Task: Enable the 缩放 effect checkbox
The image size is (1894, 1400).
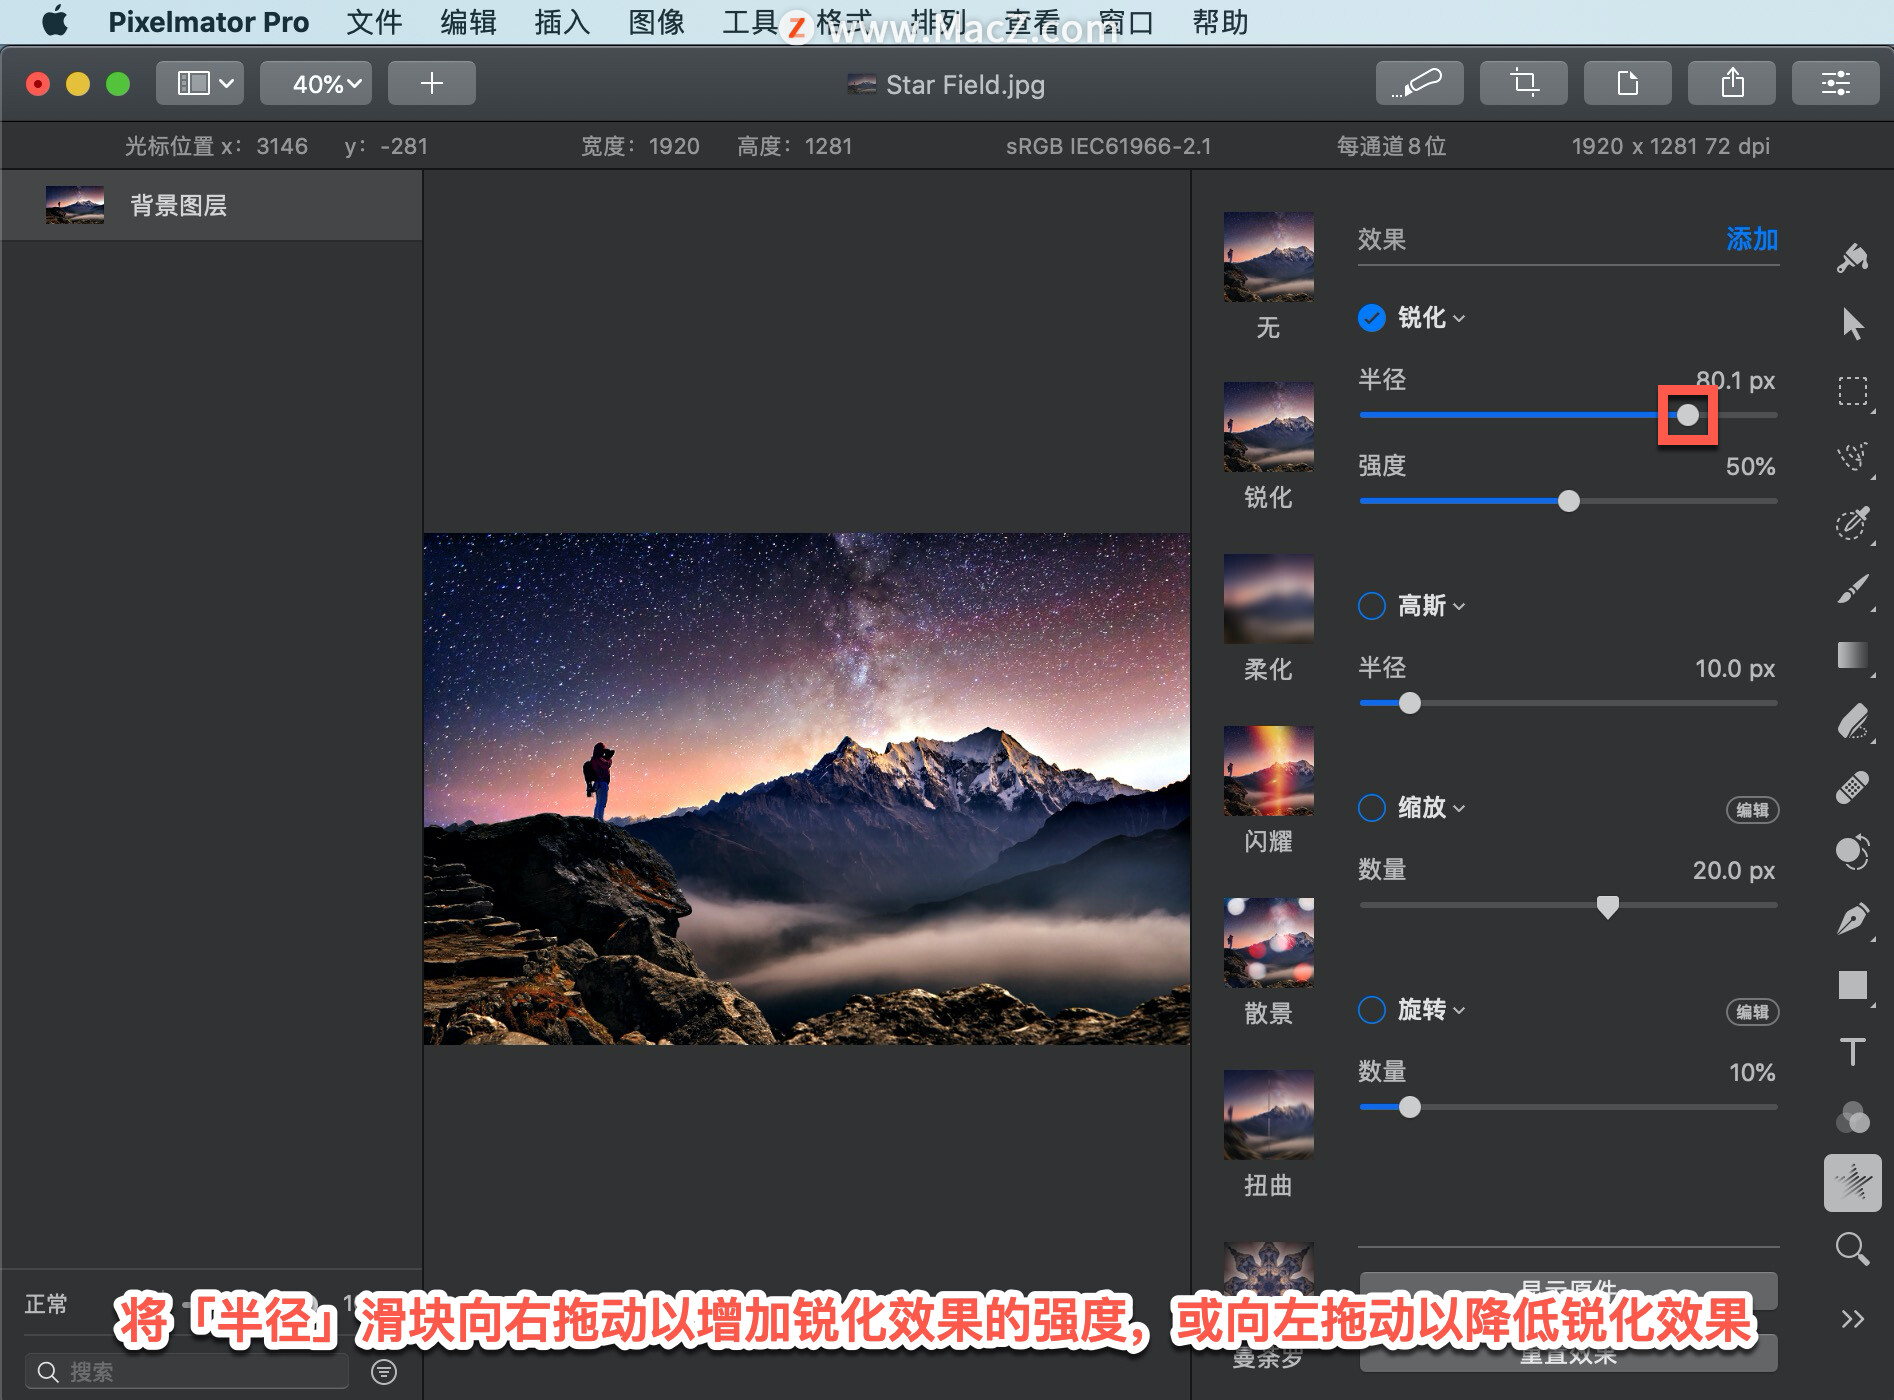Action: pyautogui.click(x=1371, y=808)
